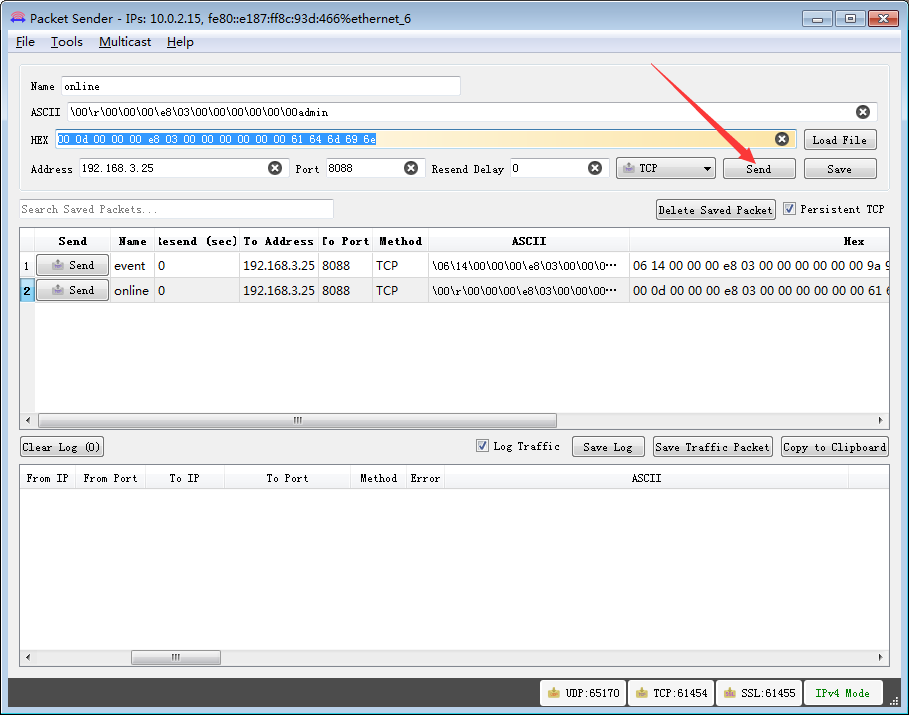Viewport: 909px width, 715px height.
Task: Open the Multicast menu
Action: point(125,42)
